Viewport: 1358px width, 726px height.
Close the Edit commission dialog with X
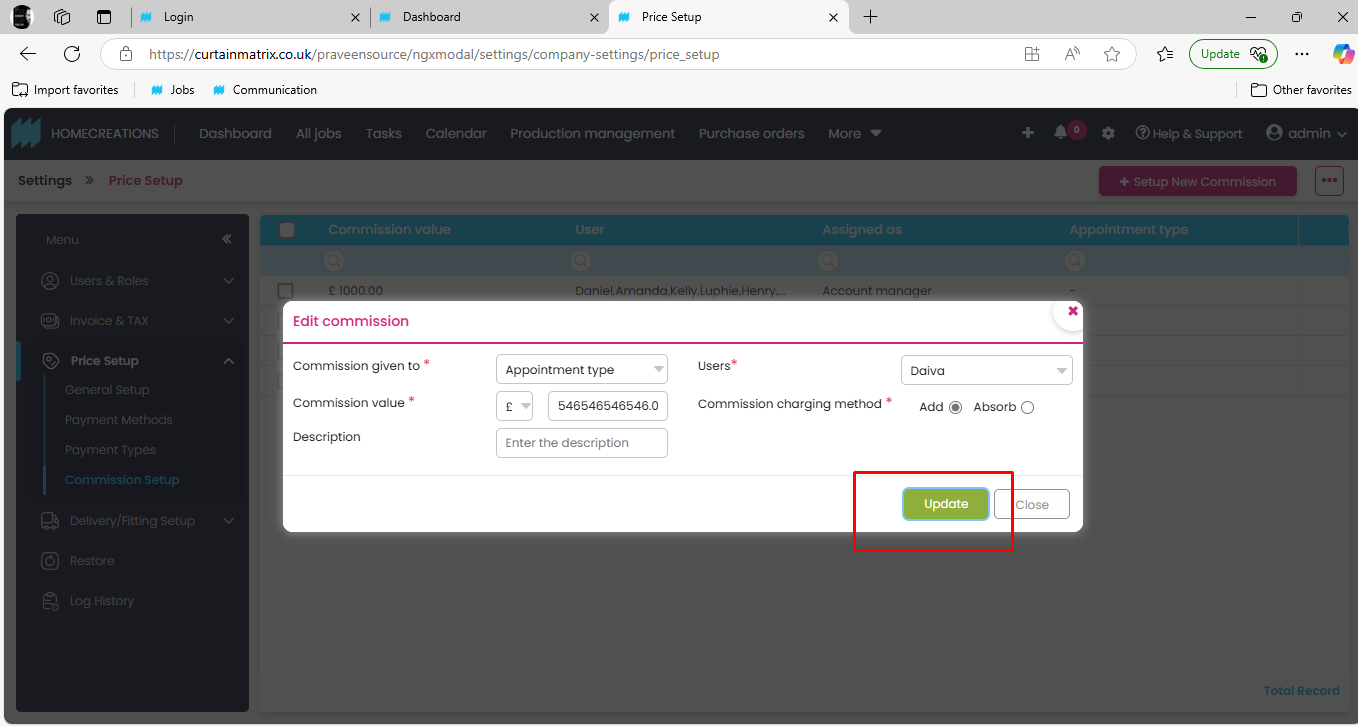click(1072, 311)
